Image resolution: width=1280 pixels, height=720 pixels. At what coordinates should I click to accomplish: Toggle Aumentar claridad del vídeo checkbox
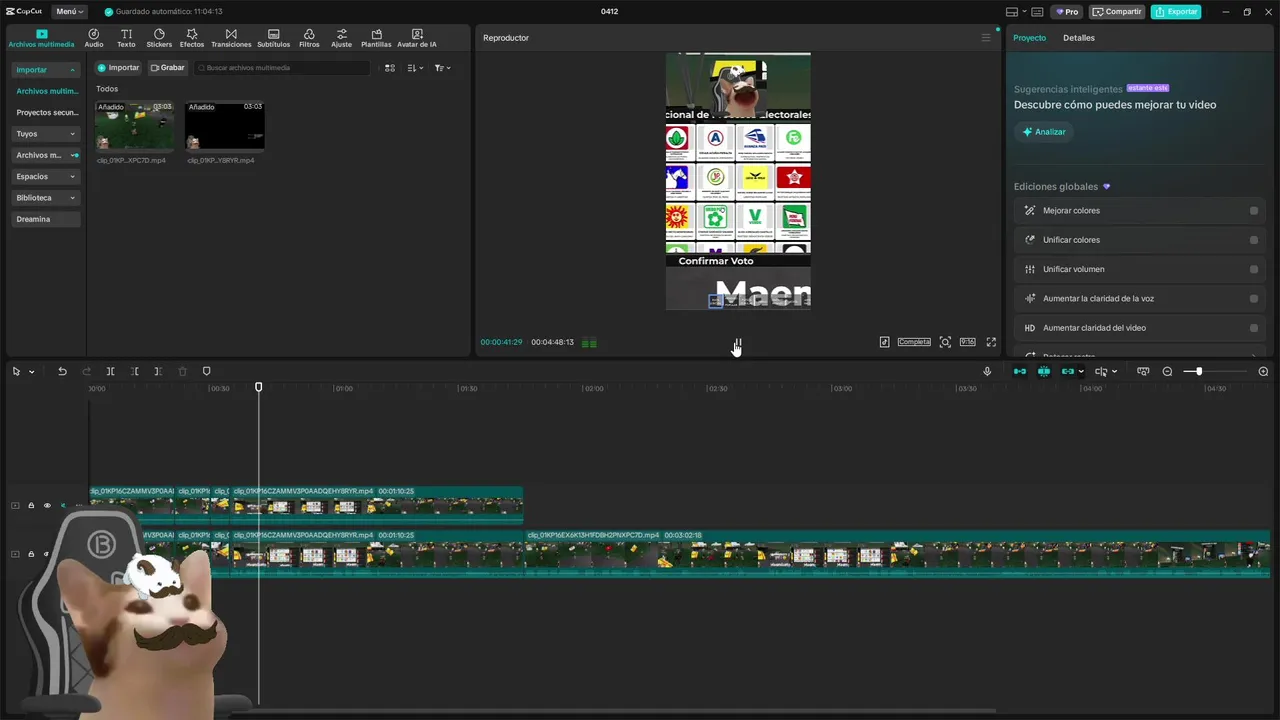click(x=1254, y=328)
